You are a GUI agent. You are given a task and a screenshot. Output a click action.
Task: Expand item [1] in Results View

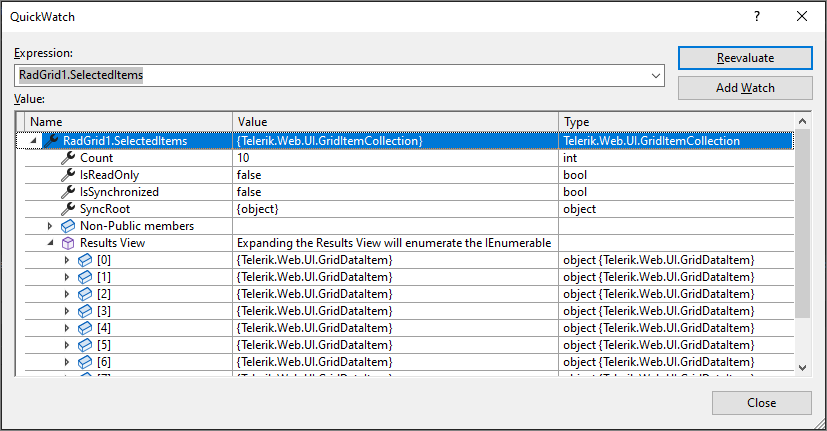67,277
